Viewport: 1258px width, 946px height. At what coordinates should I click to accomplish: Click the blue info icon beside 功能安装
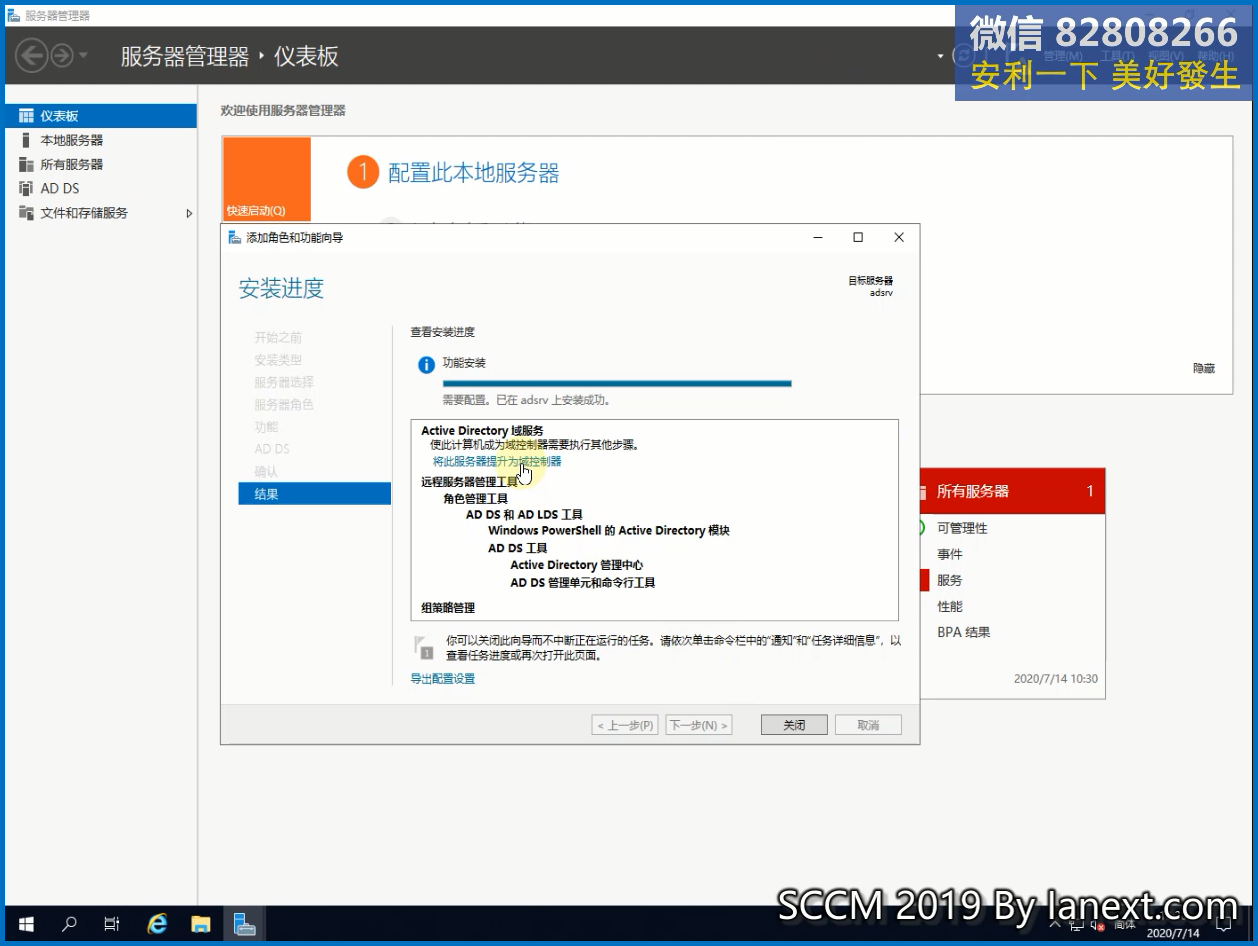[x=426, y=365]
